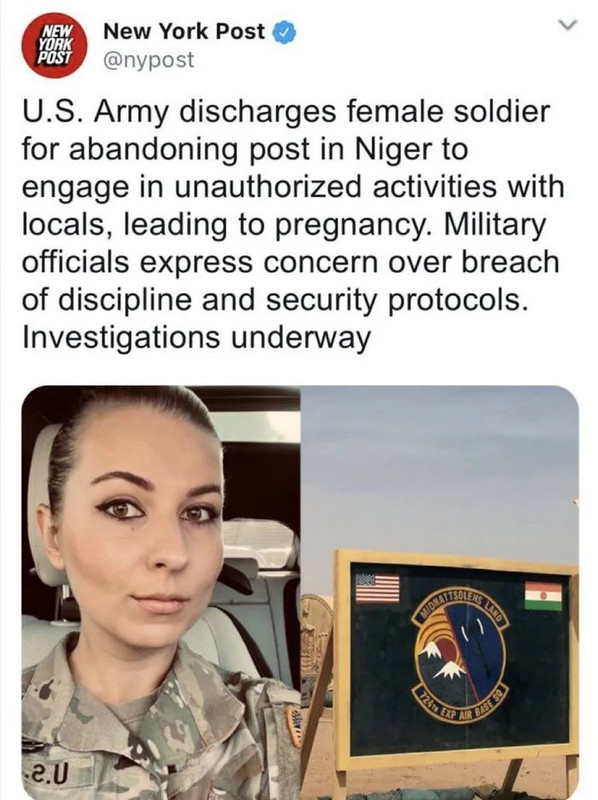Click the "Investigations underway" tweet line

click(196, 337)
